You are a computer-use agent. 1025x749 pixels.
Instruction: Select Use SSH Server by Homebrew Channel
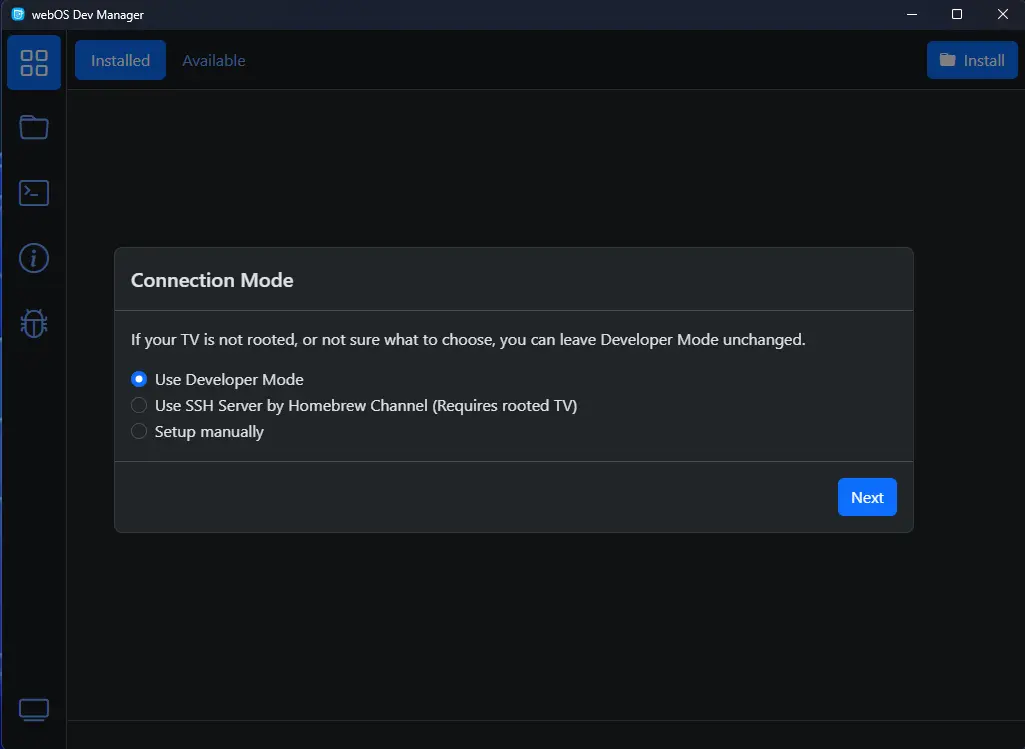[x=139, y=405]
